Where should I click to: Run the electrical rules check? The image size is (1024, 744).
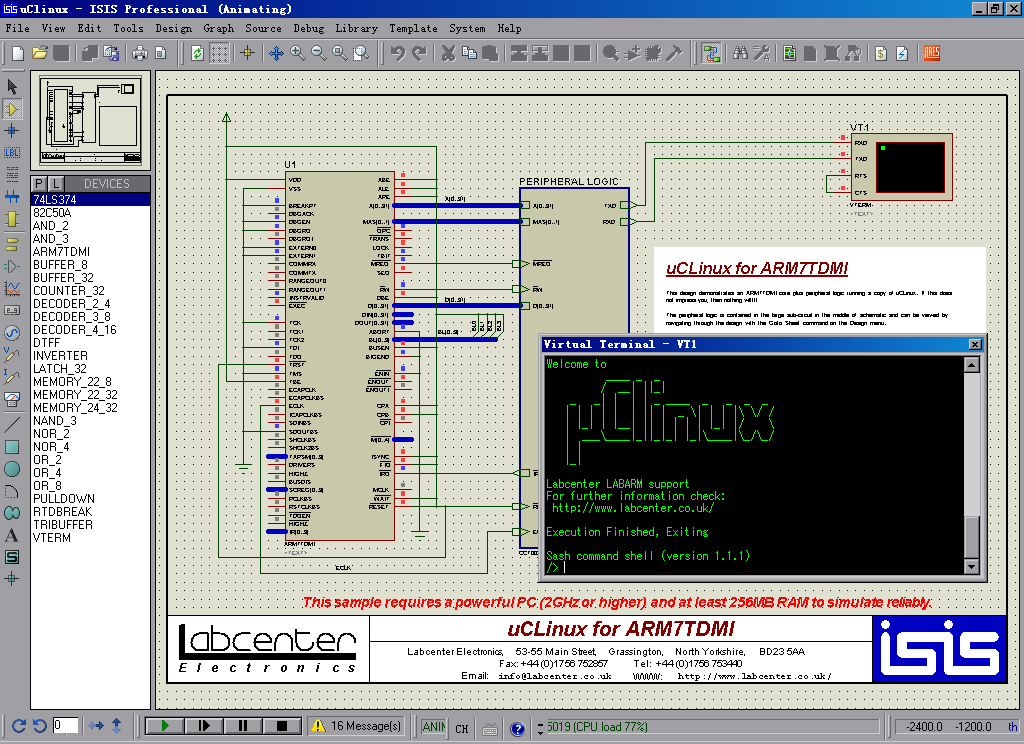tap(903, 54)
